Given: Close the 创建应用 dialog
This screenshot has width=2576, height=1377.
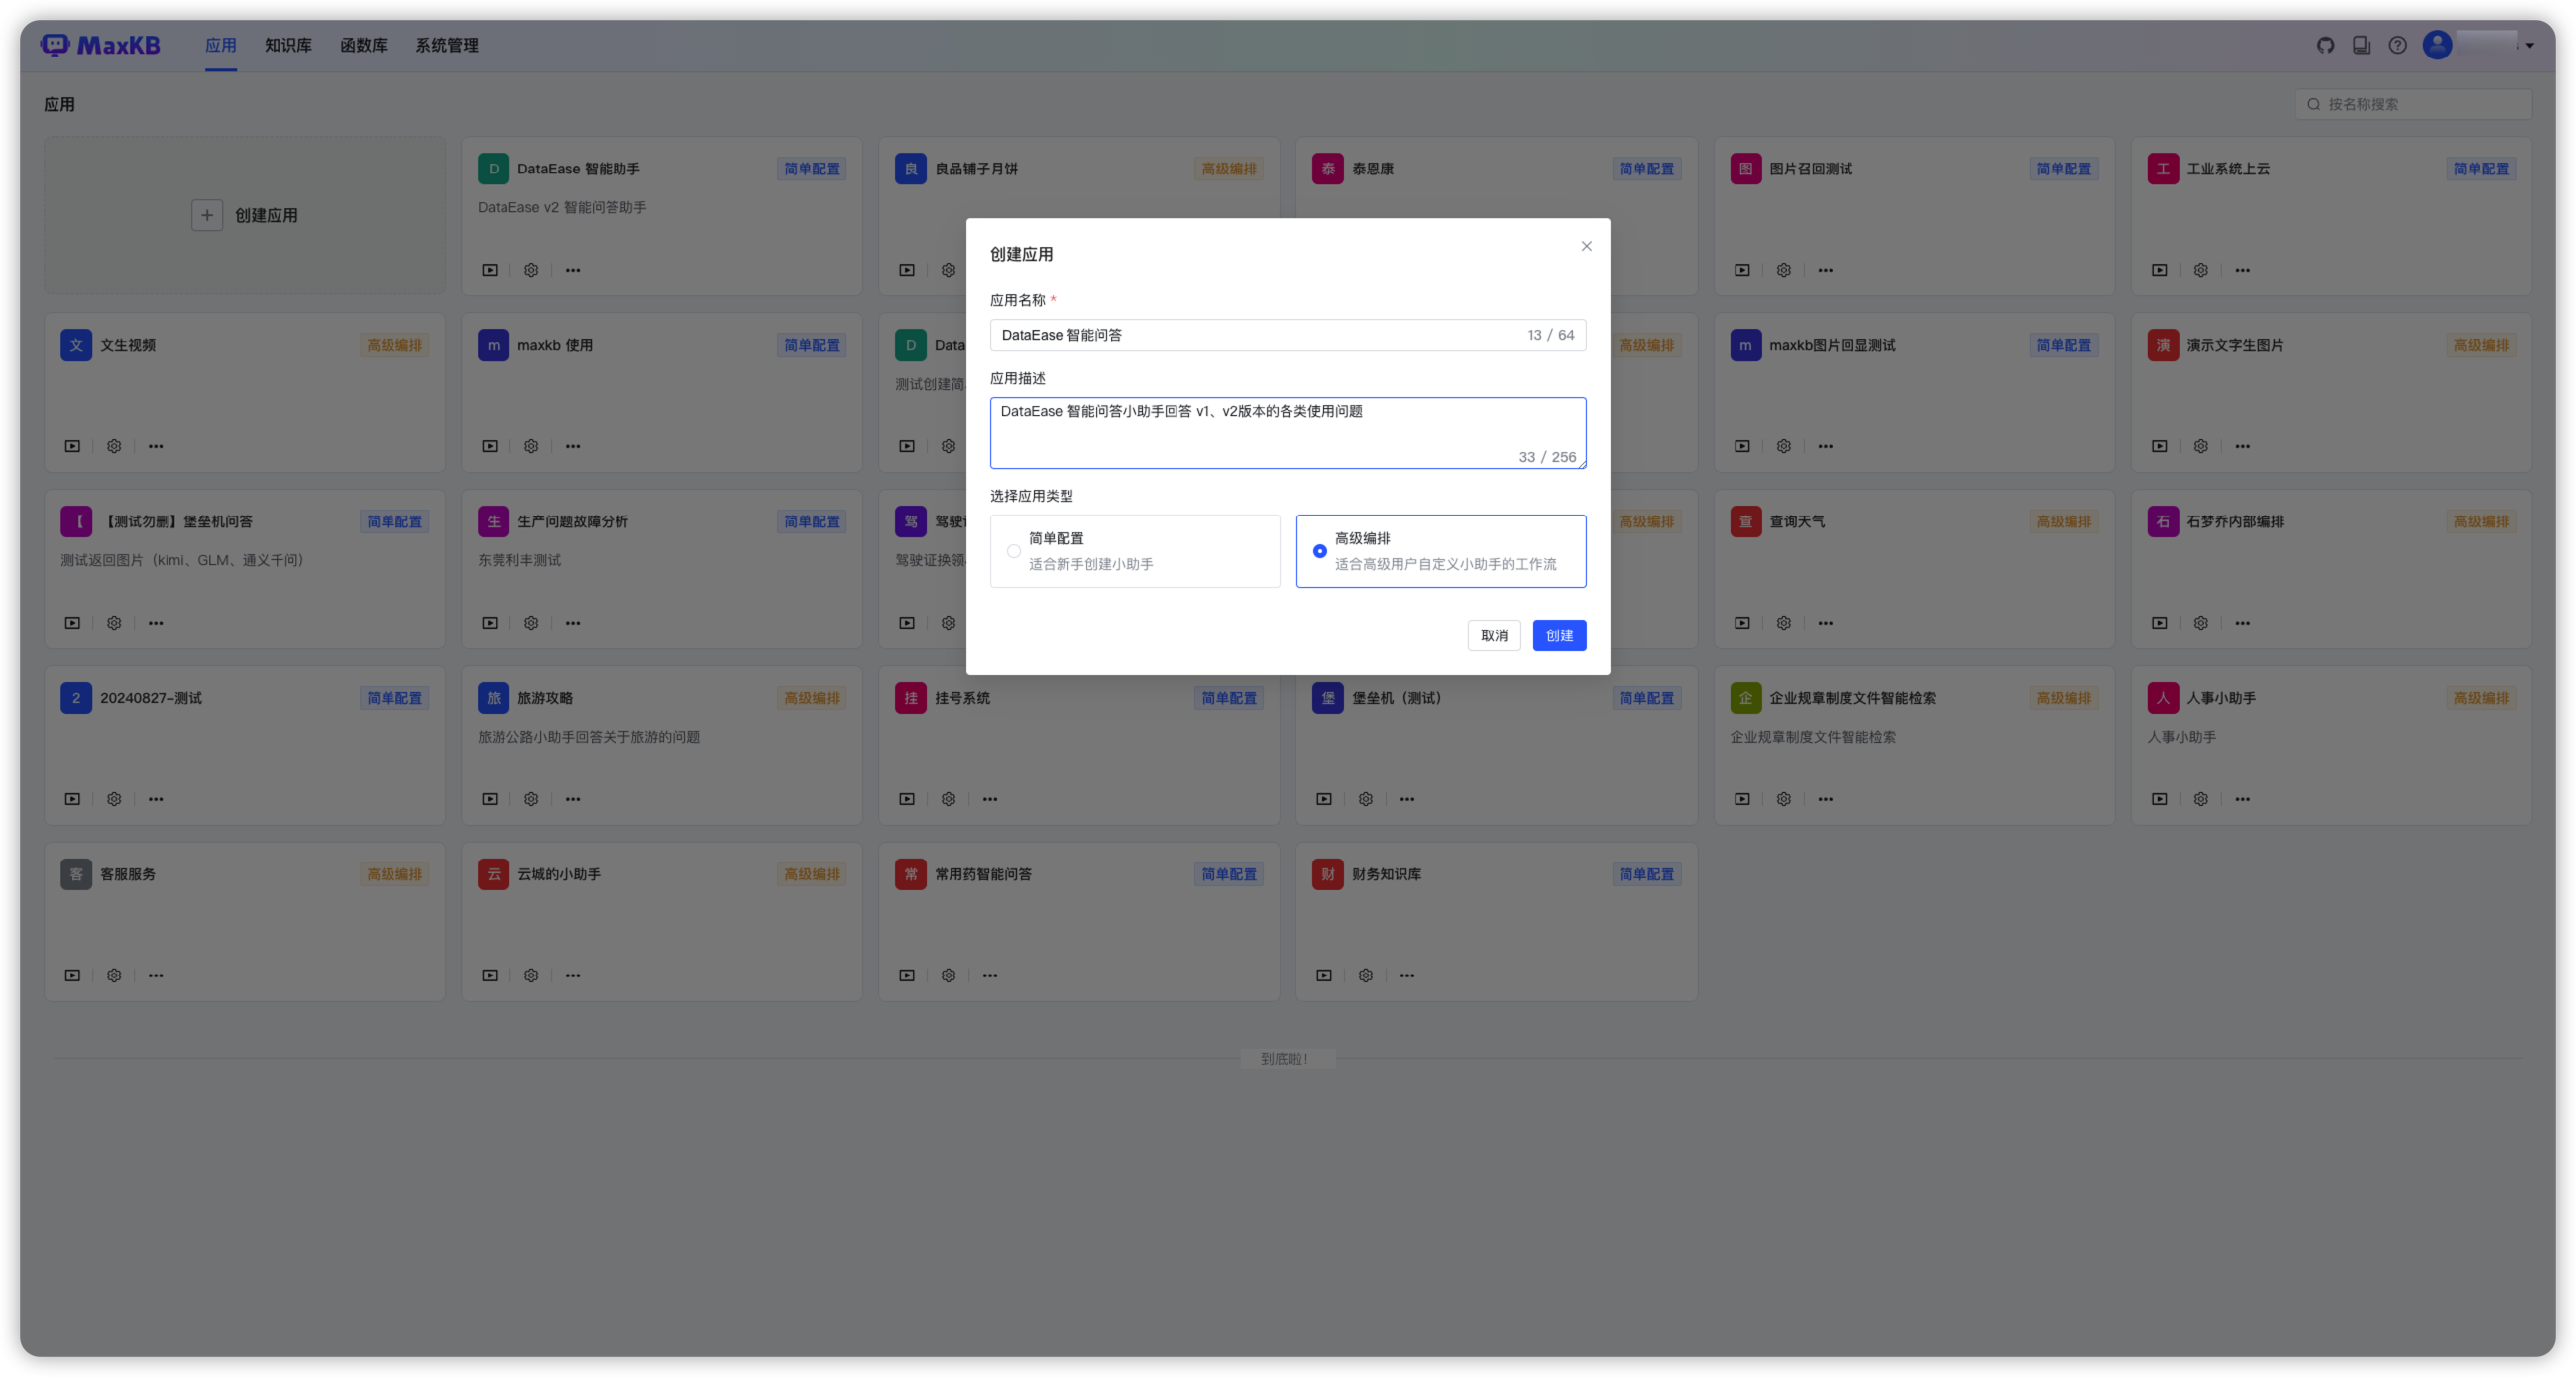Looking at the screenshot, I should click(x=1586, y=245).
